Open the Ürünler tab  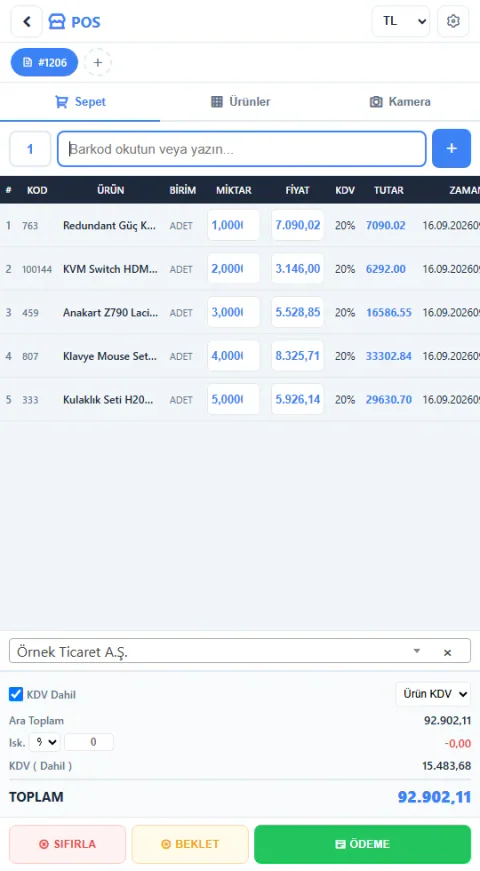tap(240, 102)
